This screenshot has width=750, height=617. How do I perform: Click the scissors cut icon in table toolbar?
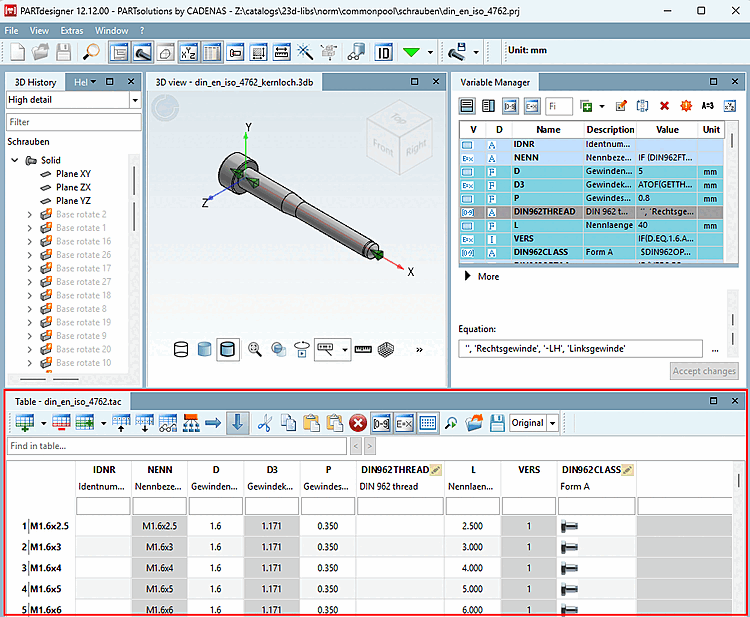(x=264, y=423)
